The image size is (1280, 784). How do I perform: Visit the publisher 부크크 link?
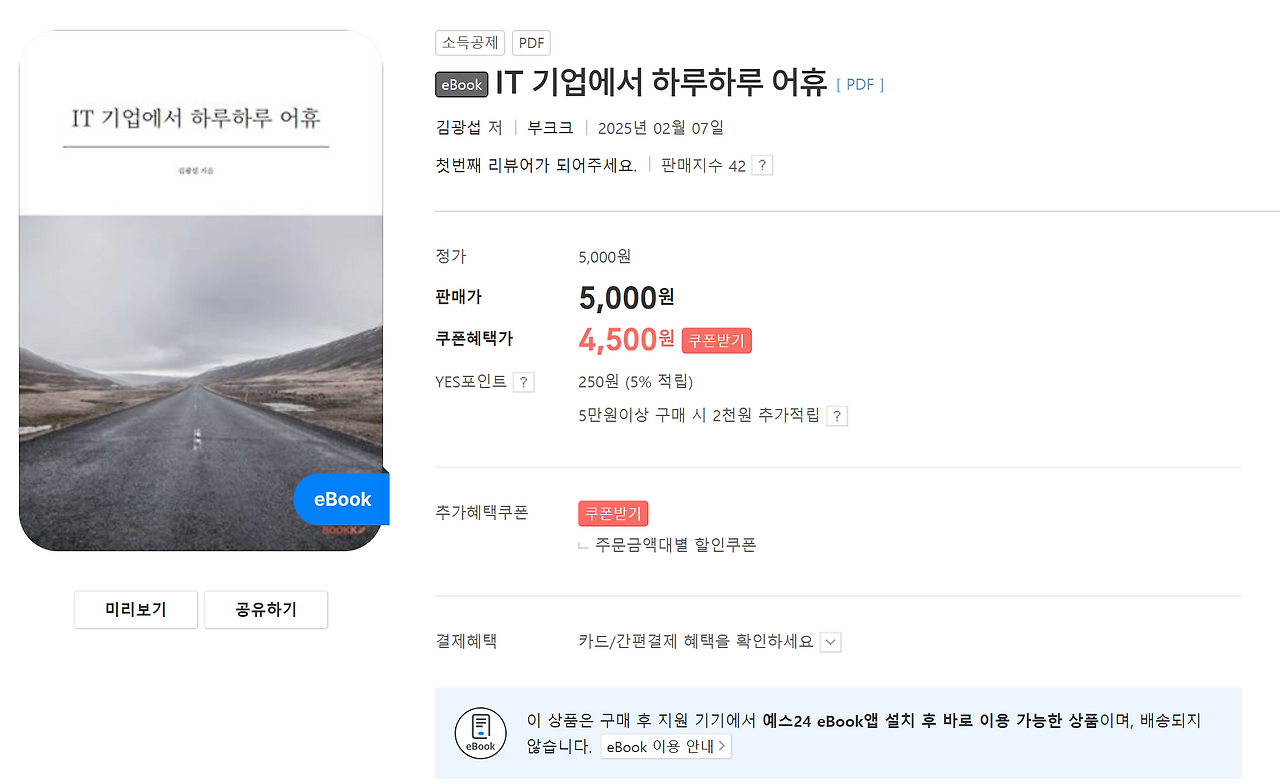tap(548, 127)
